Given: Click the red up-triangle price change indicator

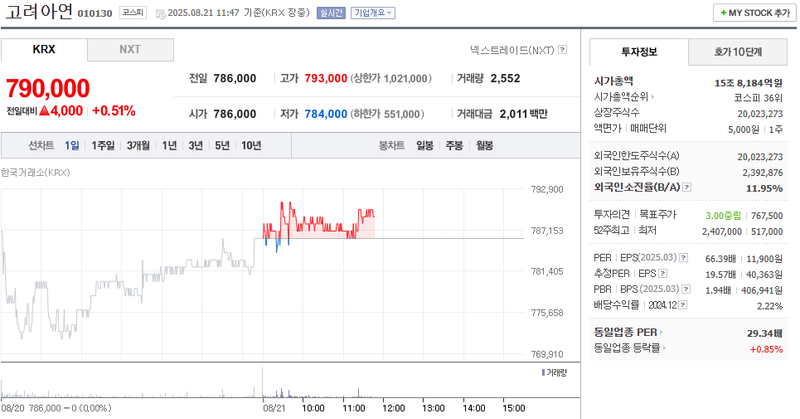Looking at the screenshot, I should pyautogui.click(x=44, y=111).
